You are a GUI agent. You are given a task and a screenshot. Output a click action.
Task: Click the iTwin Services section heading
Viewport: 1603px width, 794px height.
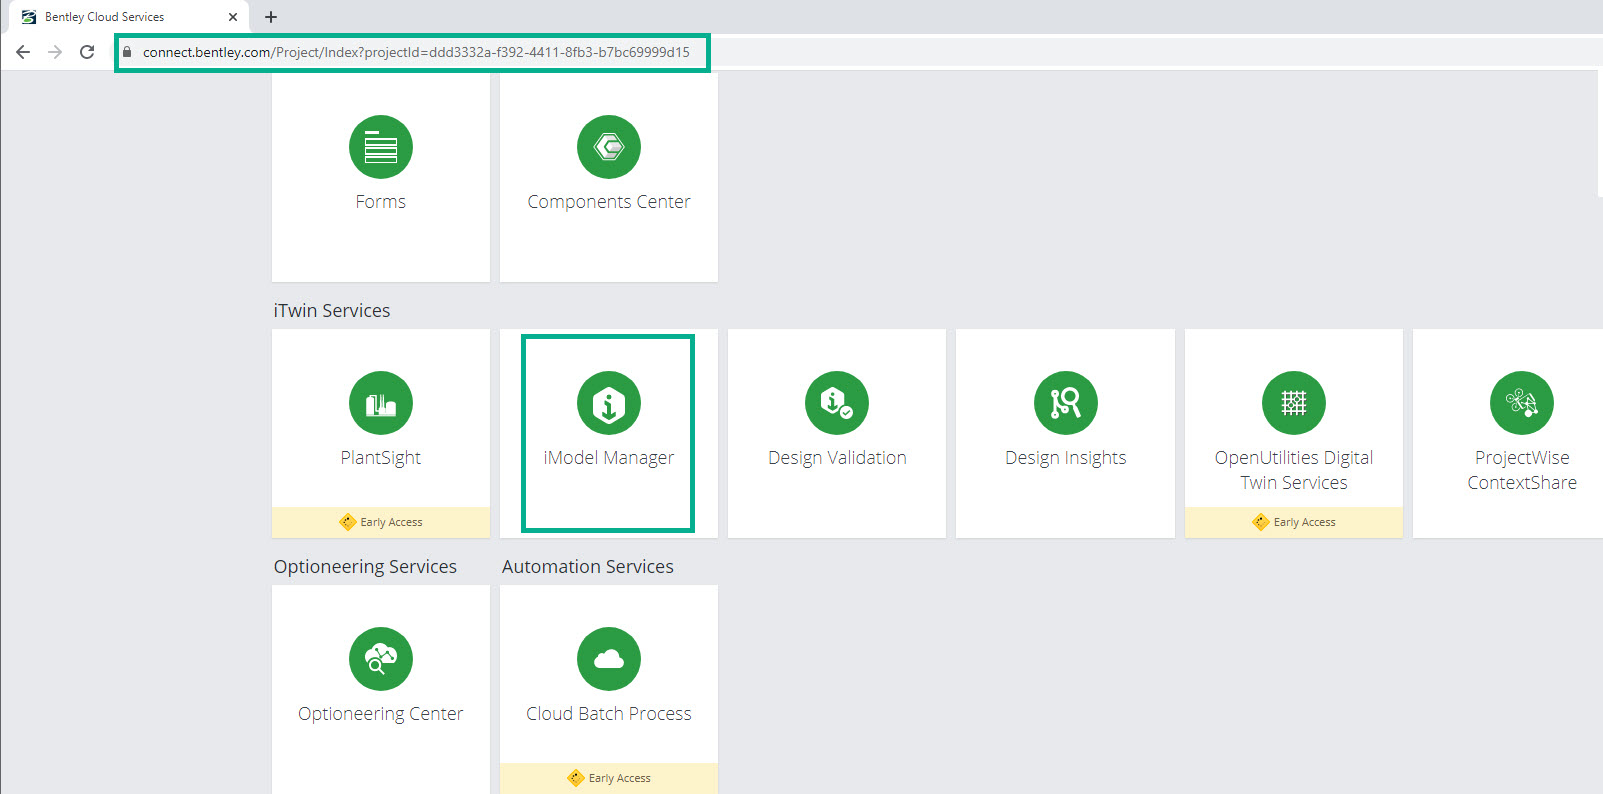click(332, 311)
